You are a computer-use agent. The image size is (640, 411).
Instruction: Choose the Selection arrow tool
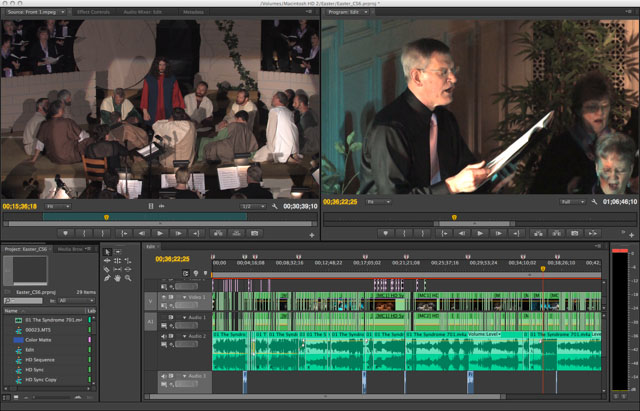pos(107,252)
